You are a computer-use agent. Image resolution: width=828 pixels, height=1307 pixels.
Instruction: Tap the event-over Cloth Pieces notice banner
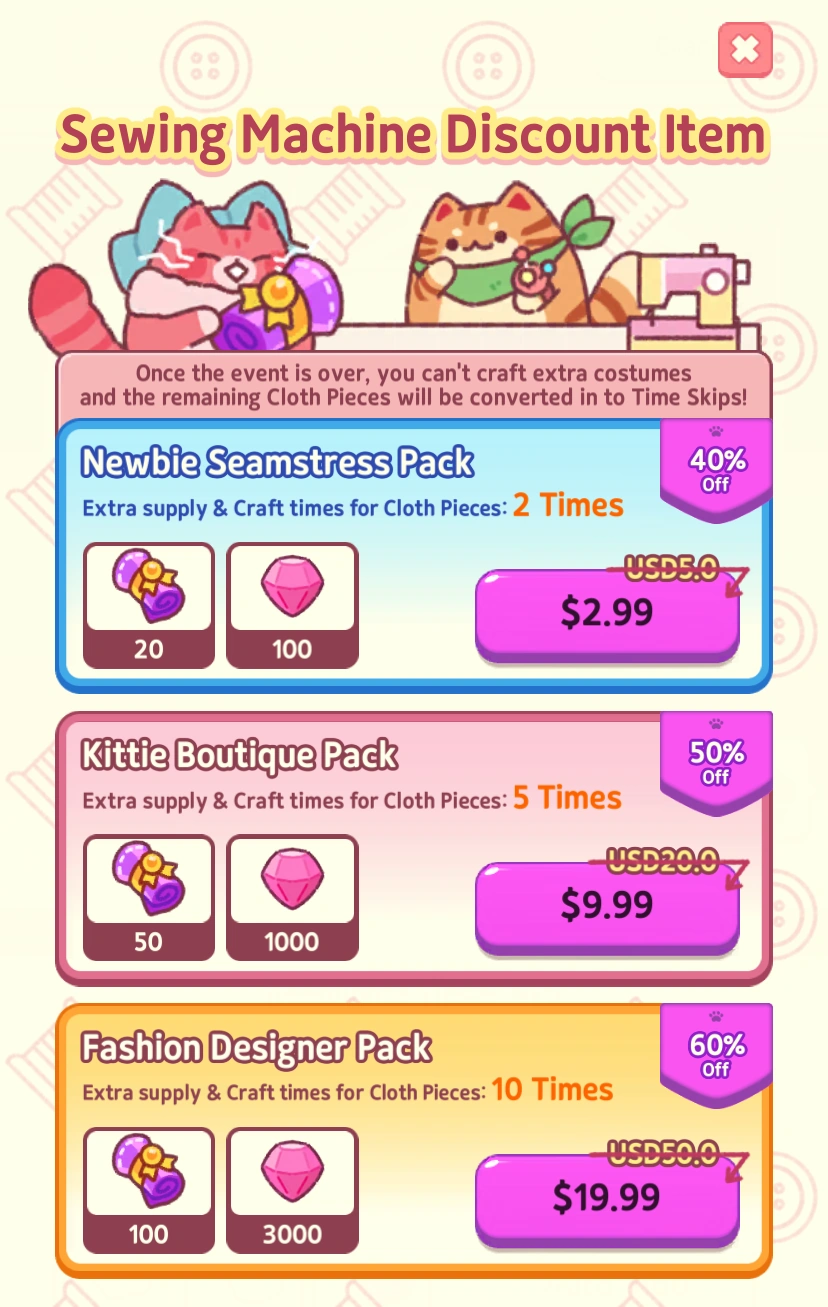(414, 385)
